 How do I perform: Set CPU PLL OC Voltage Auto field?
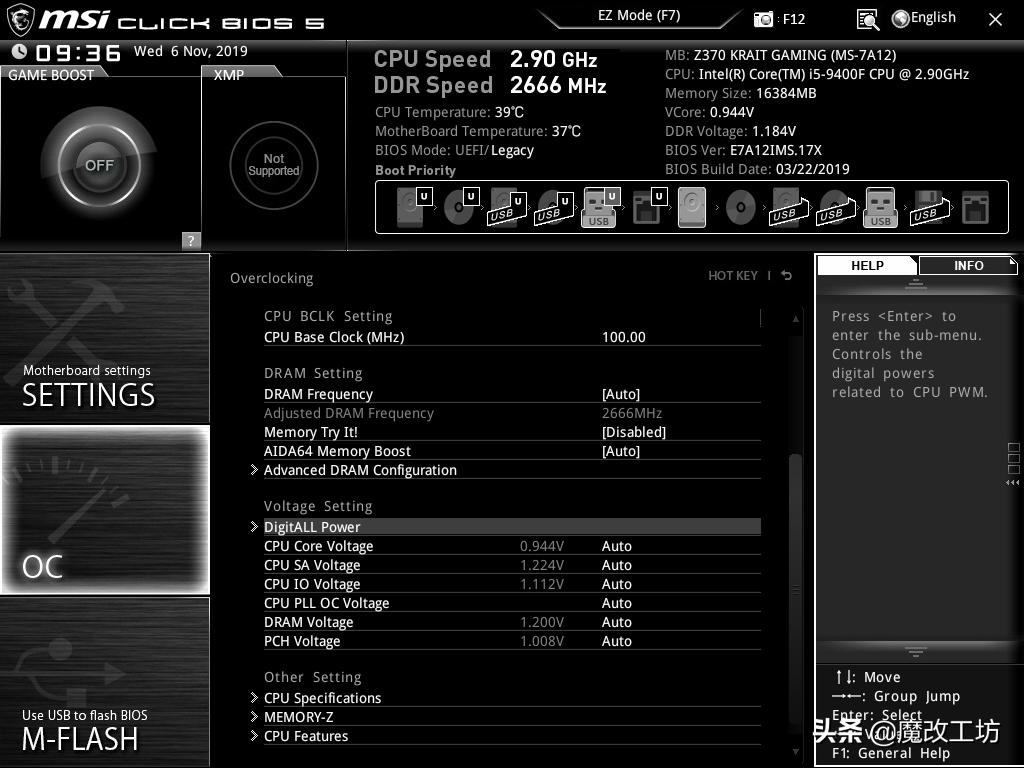(616, 603)
